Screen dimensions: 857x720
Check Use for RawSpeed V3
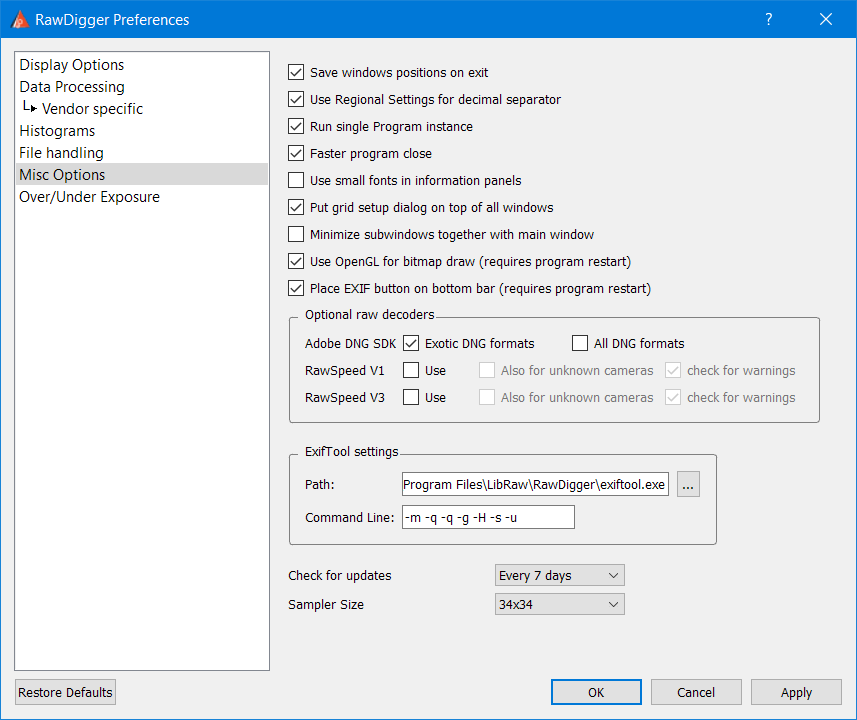(x=411, y=397)
